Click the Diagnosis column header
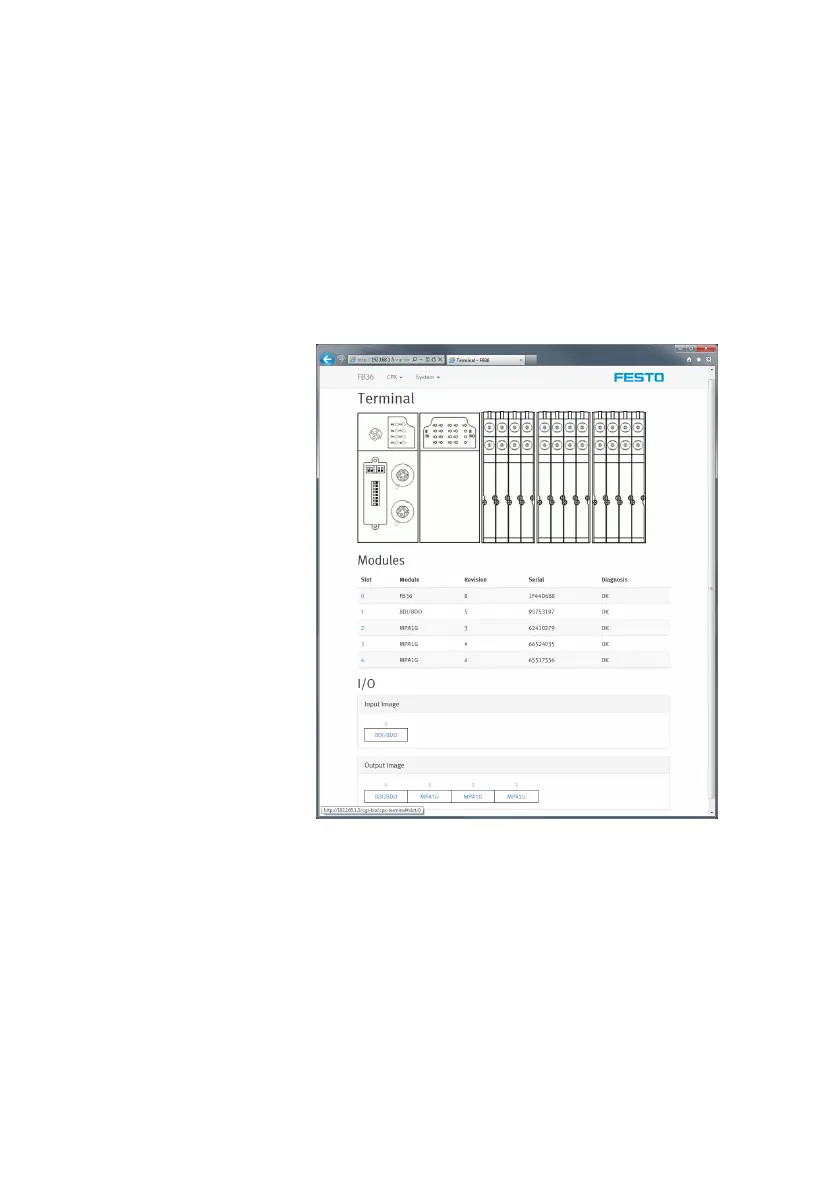Screen dimensions: 839x1190 point(614,580)
